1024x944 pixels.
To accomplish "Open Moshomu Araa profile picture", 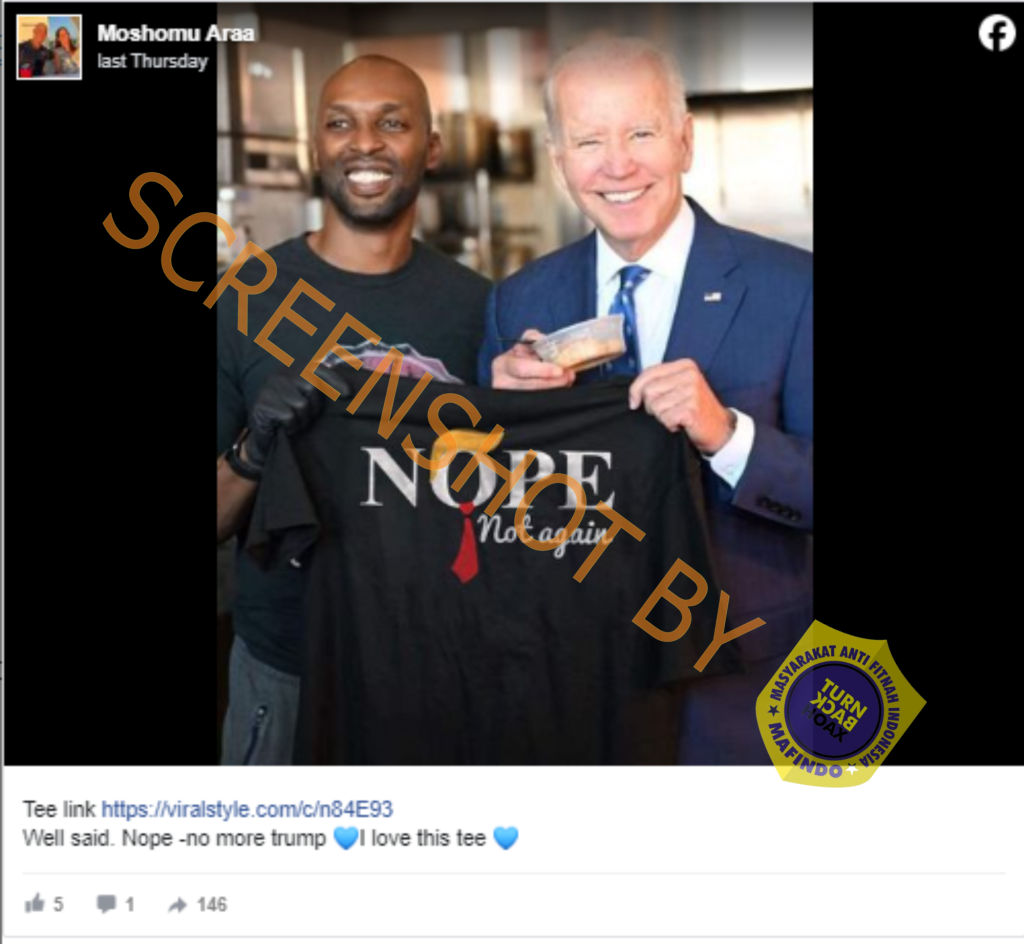I will tap(49, 47).
